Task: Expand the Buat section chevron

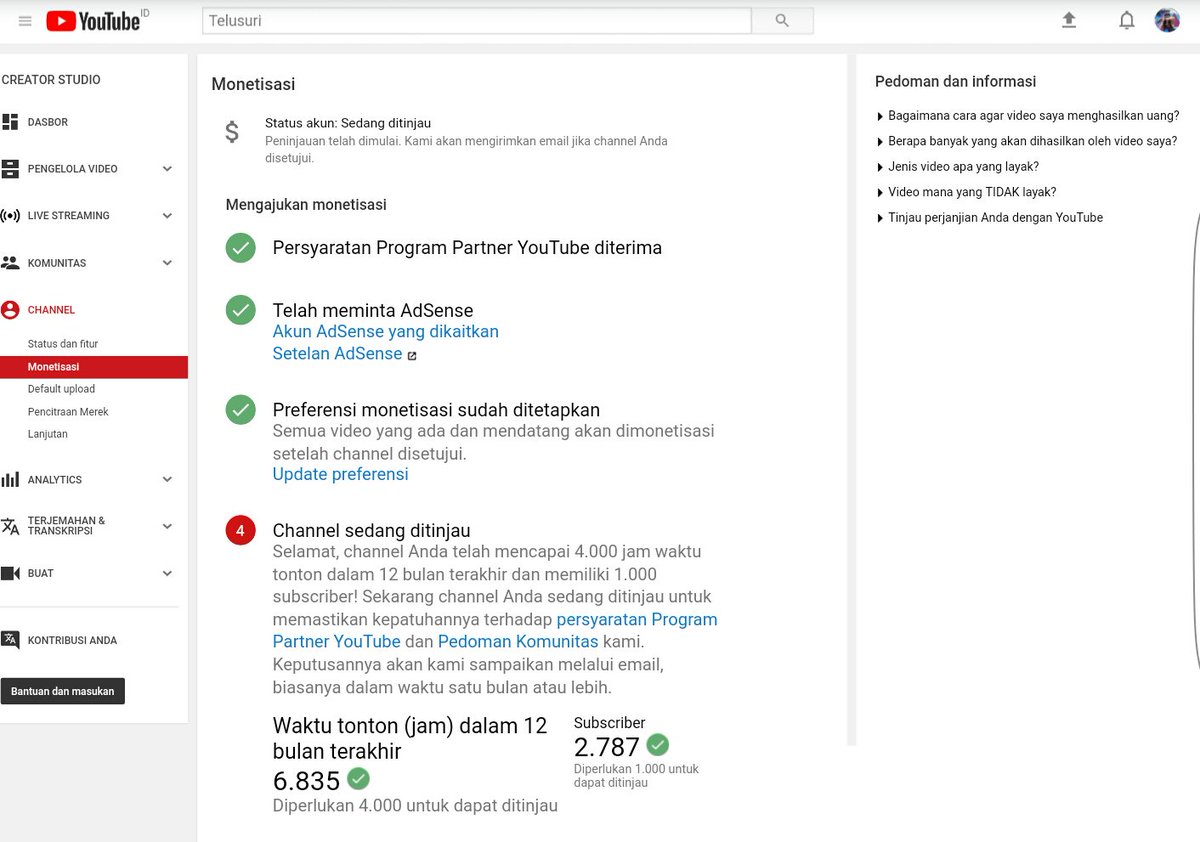Action: 167,573
